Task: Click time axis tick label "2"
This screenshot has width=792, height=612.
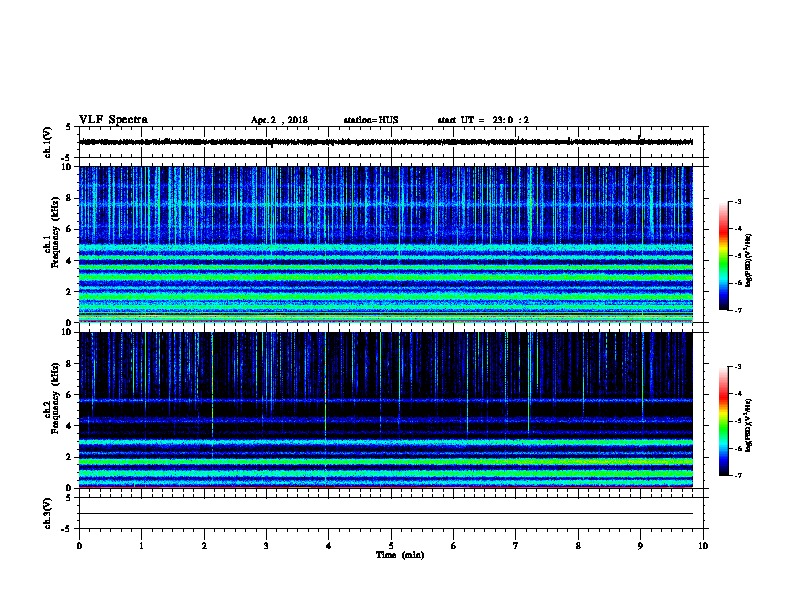Action: pyautogui.click(x=204, y=545)
